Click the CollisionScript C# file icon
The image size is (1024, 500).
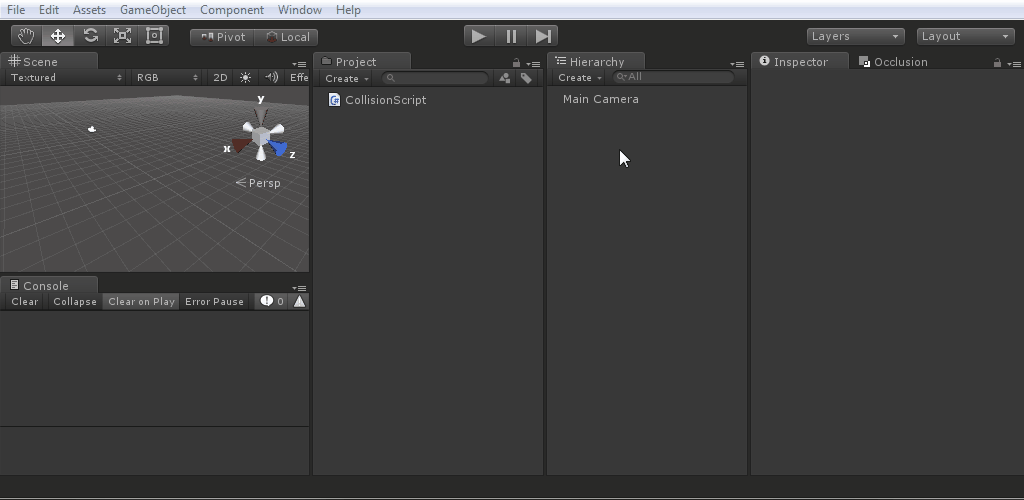334,100
